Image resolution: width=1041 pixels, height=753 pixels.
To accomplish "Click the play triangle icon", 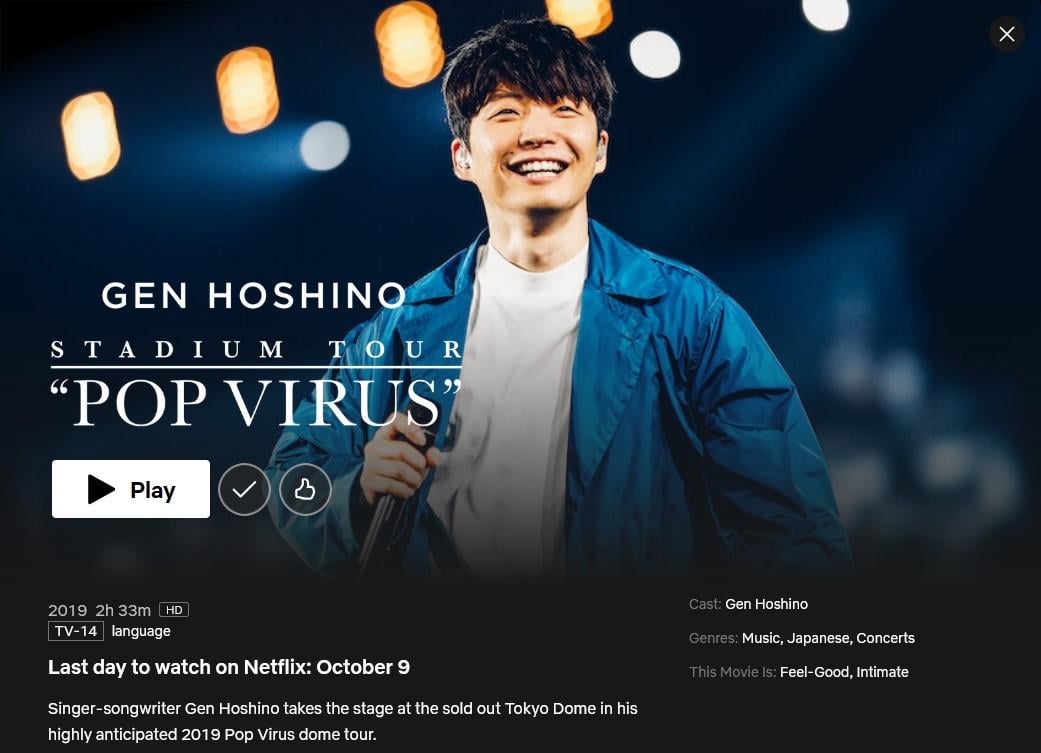I will (x=101, y=489).
